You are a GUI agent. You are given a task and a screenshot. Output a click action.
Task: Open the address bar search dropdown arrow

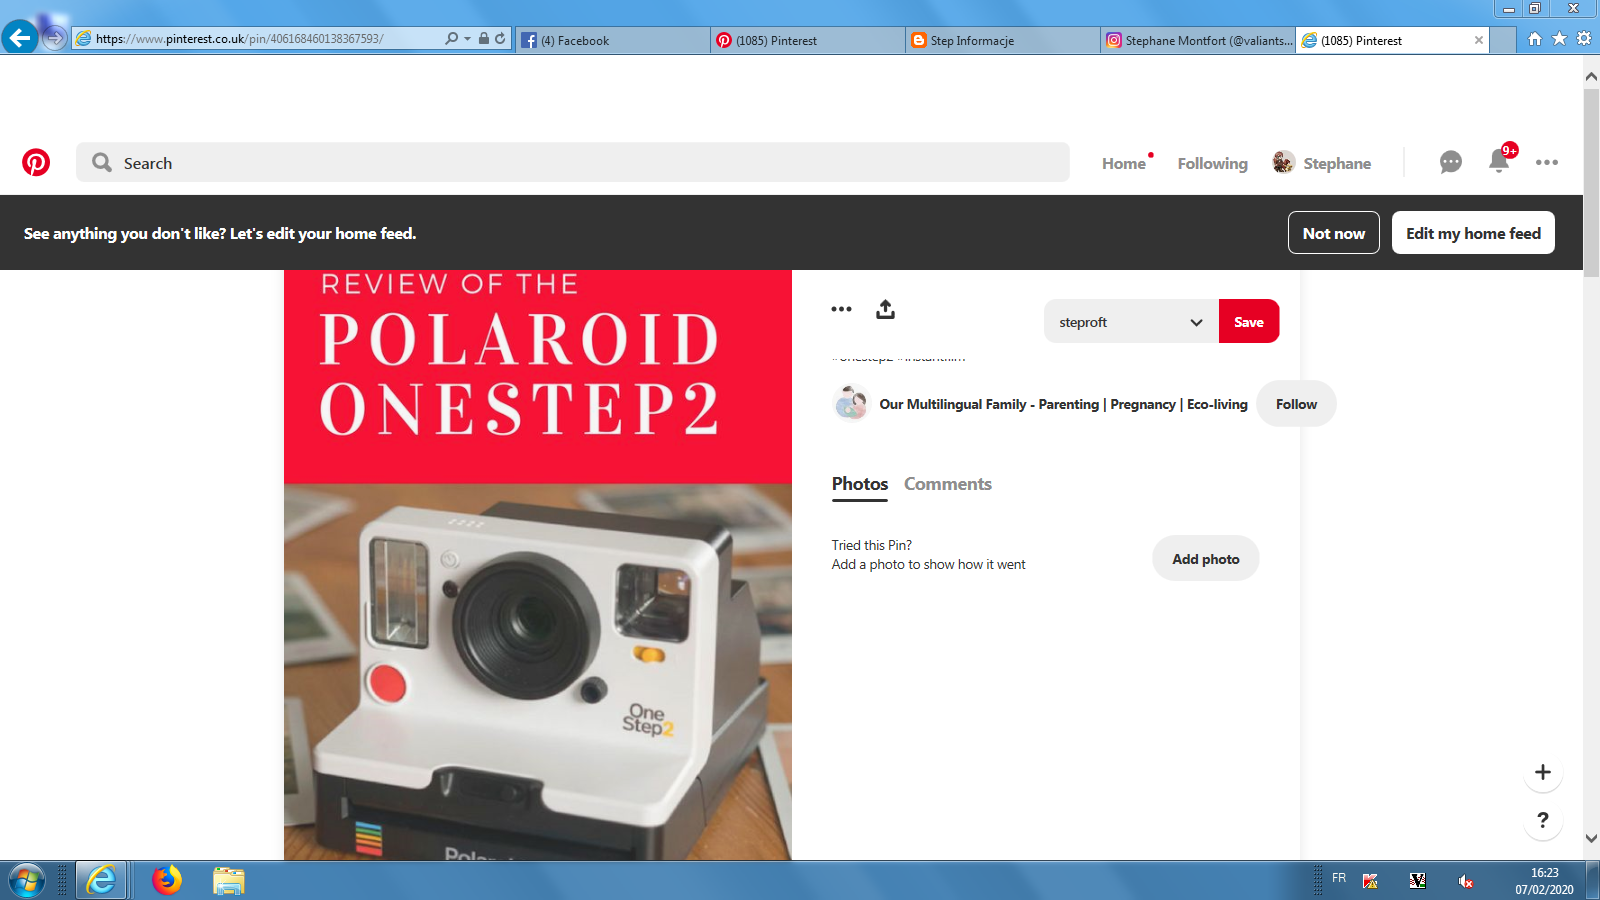click(x=467, y=38)
